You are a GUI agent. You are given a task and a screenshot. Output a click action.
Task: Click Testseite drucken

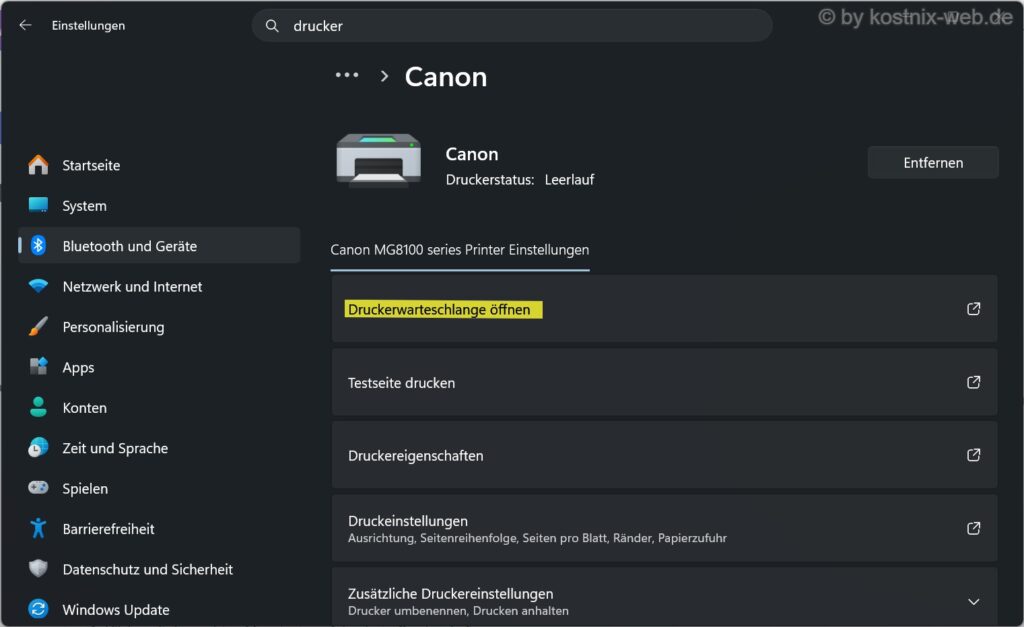(664, 381)
